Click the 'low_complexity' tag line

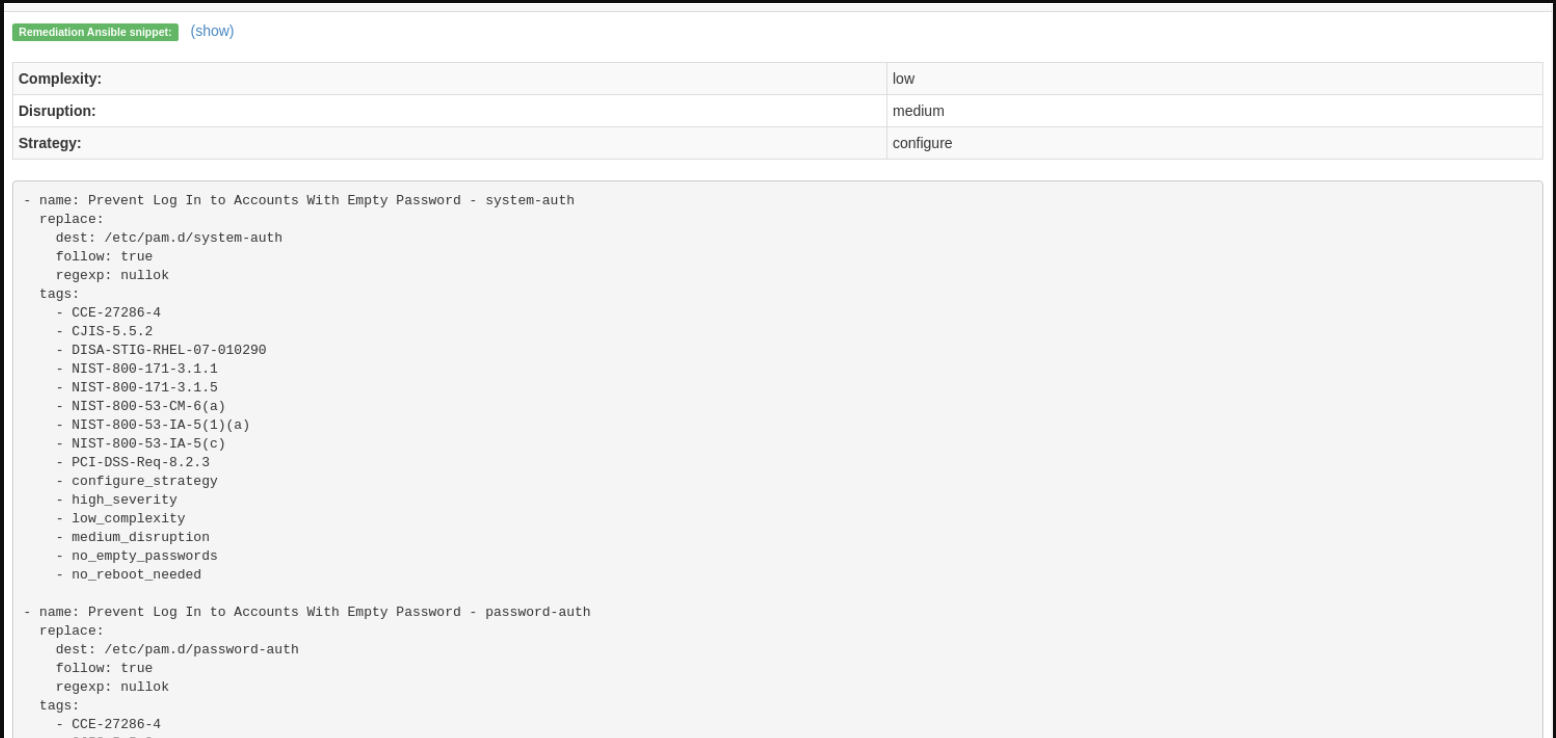(120, 519)
